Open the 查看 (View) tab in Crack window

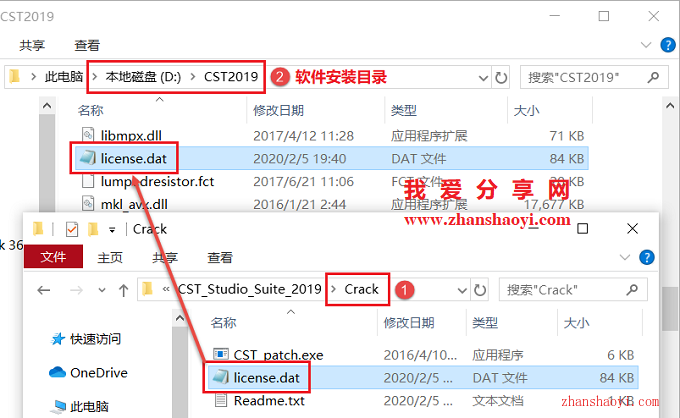[x=220, y=258]
